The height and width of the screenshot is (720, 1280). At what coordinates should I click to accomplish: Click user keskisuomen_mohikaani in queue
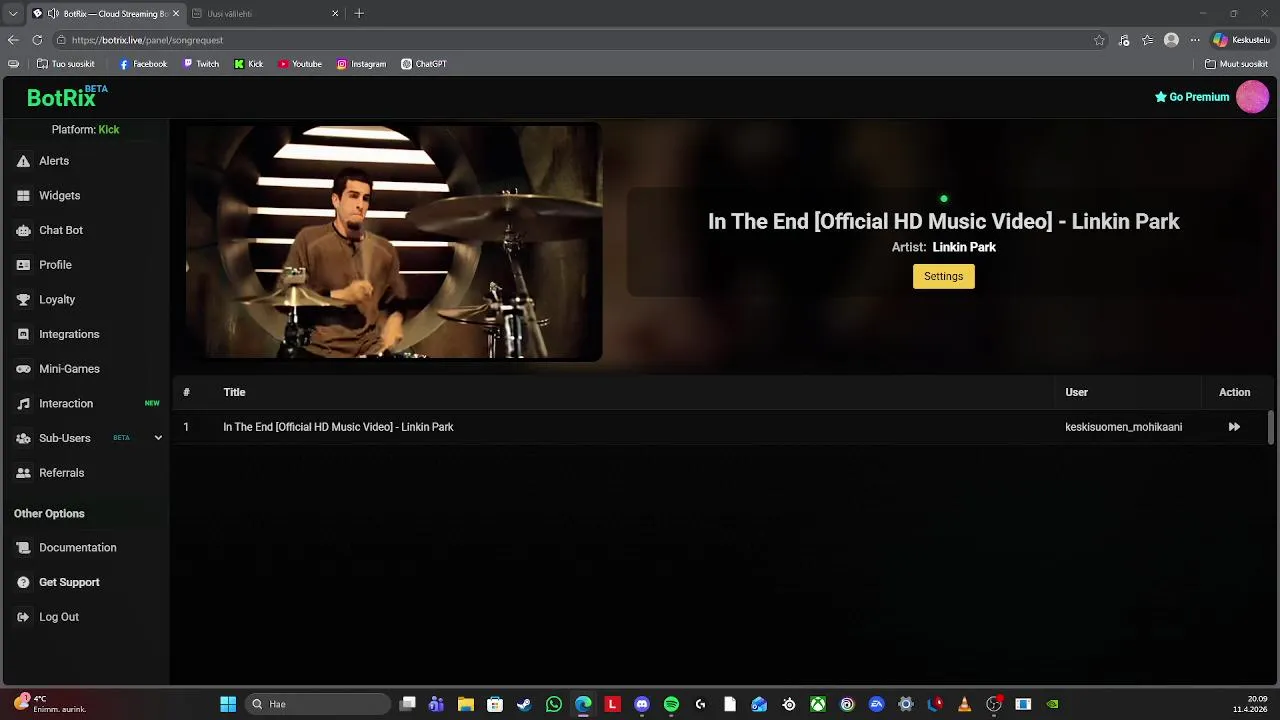pos(1123,427)
